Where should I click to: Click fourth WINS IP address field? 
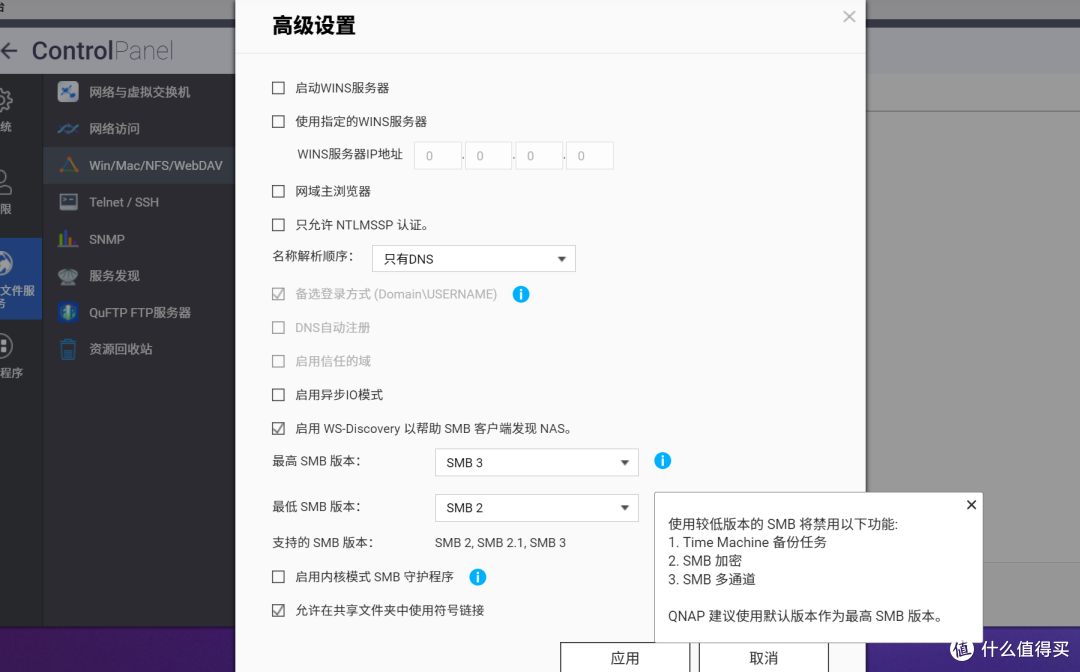[590, 156]
